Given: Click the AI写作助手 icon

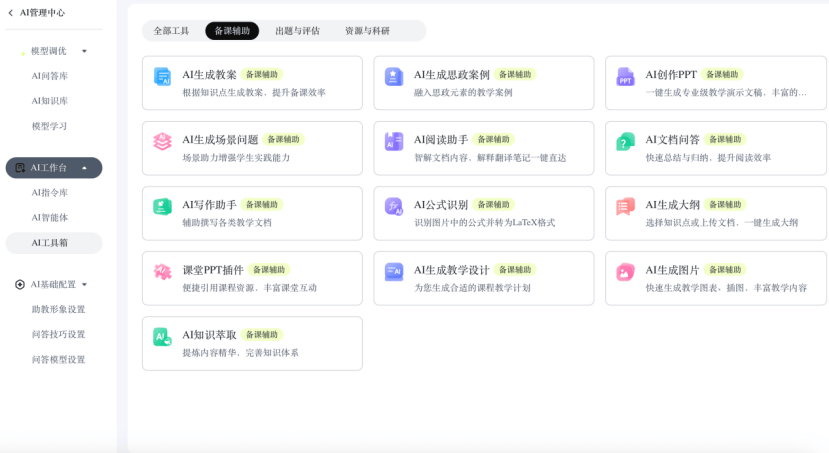Looking at the screenshot, I should point(162,207).
